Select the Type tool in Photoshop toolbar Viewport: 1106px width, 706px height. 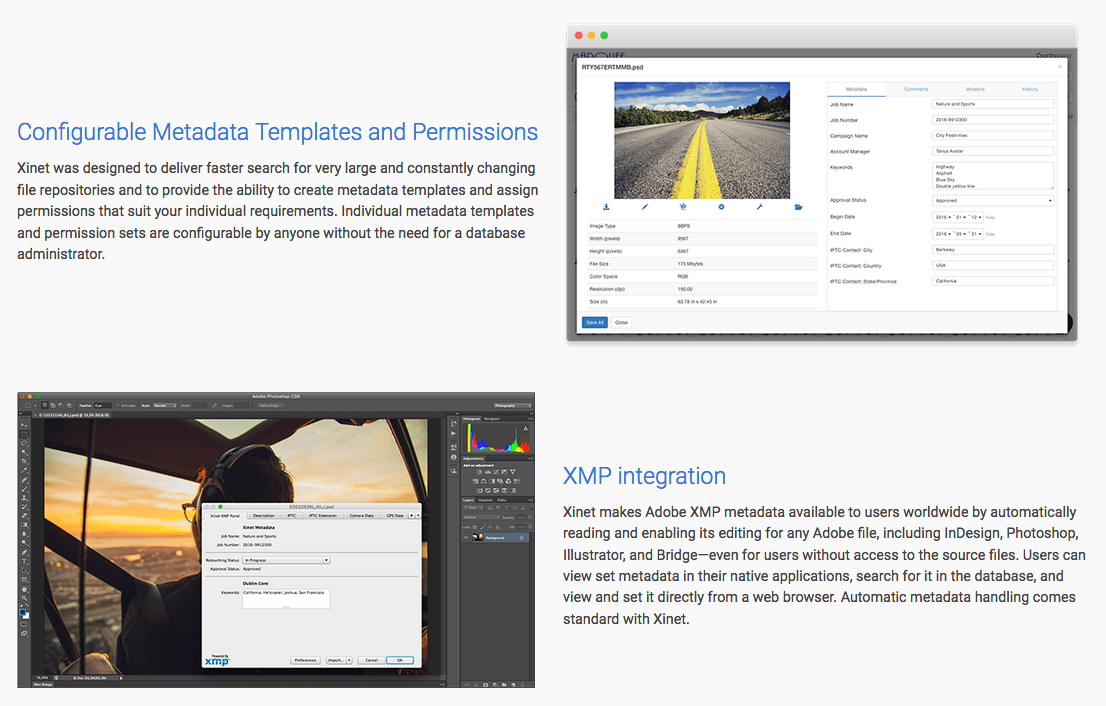24,561
